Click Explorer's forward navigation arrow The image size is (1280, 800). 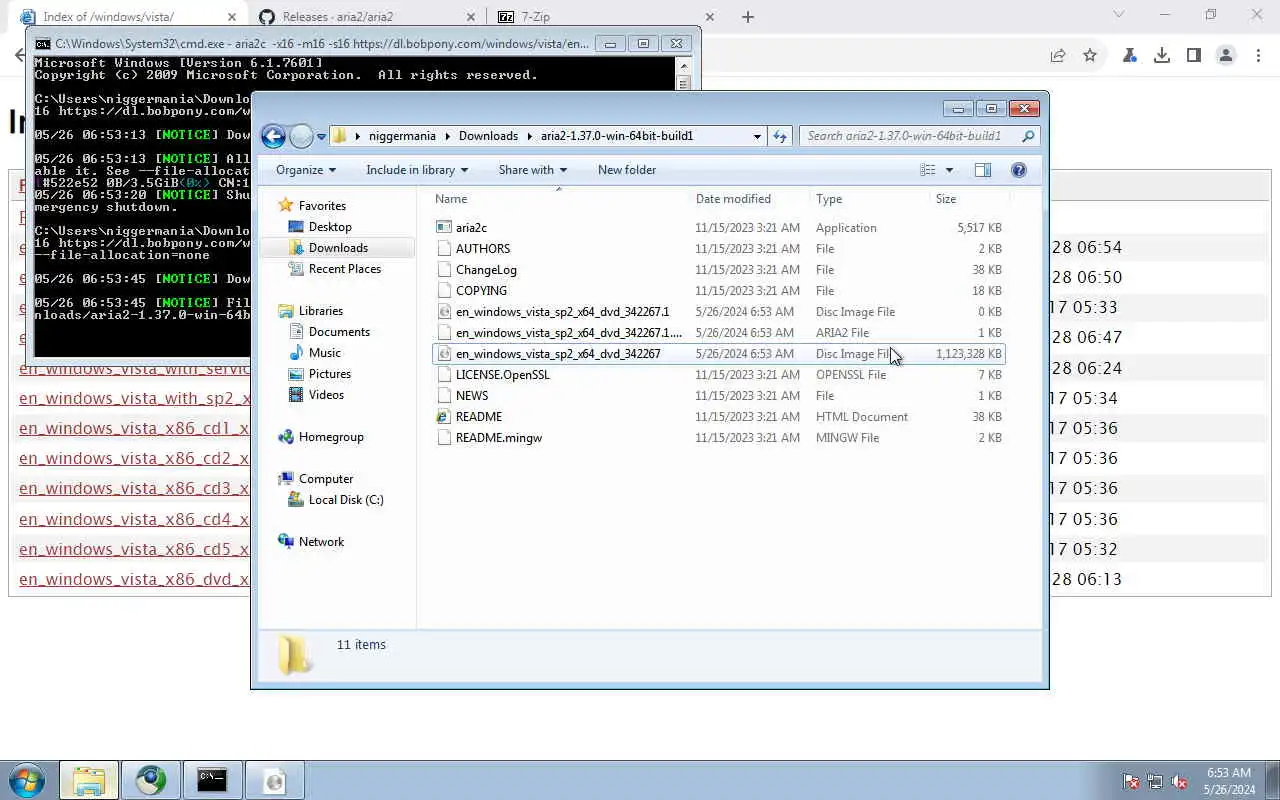301,136
